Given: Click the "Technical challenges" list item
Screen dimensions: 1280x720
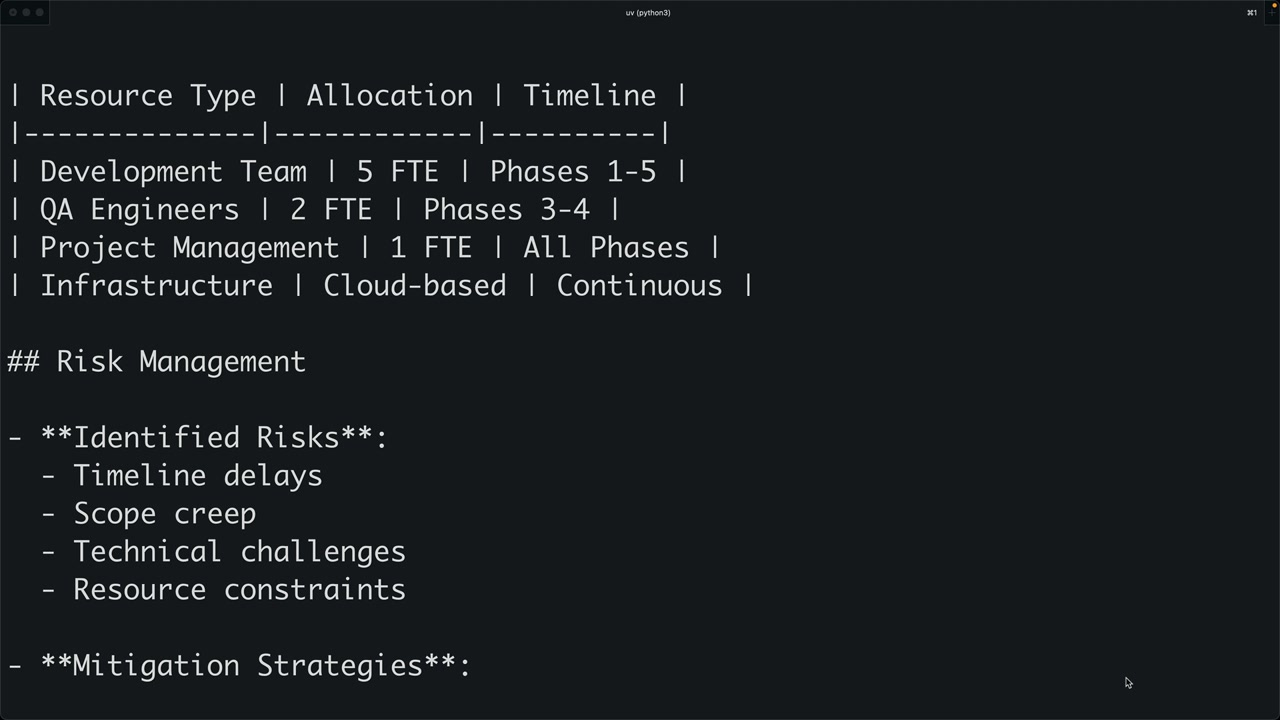Looking at the screenshot, I should [239, 552].
